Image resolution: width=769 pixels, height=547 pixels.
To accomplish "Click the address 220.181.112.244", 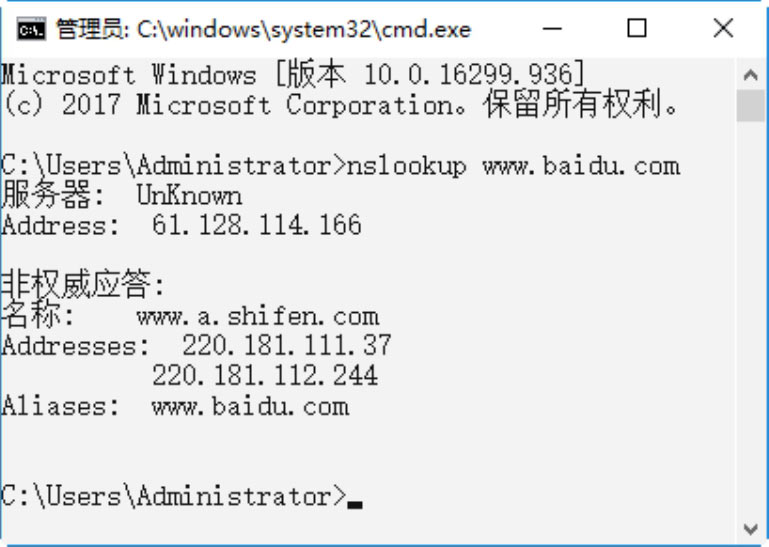I will pyautogui.click(x=264, y=376).
